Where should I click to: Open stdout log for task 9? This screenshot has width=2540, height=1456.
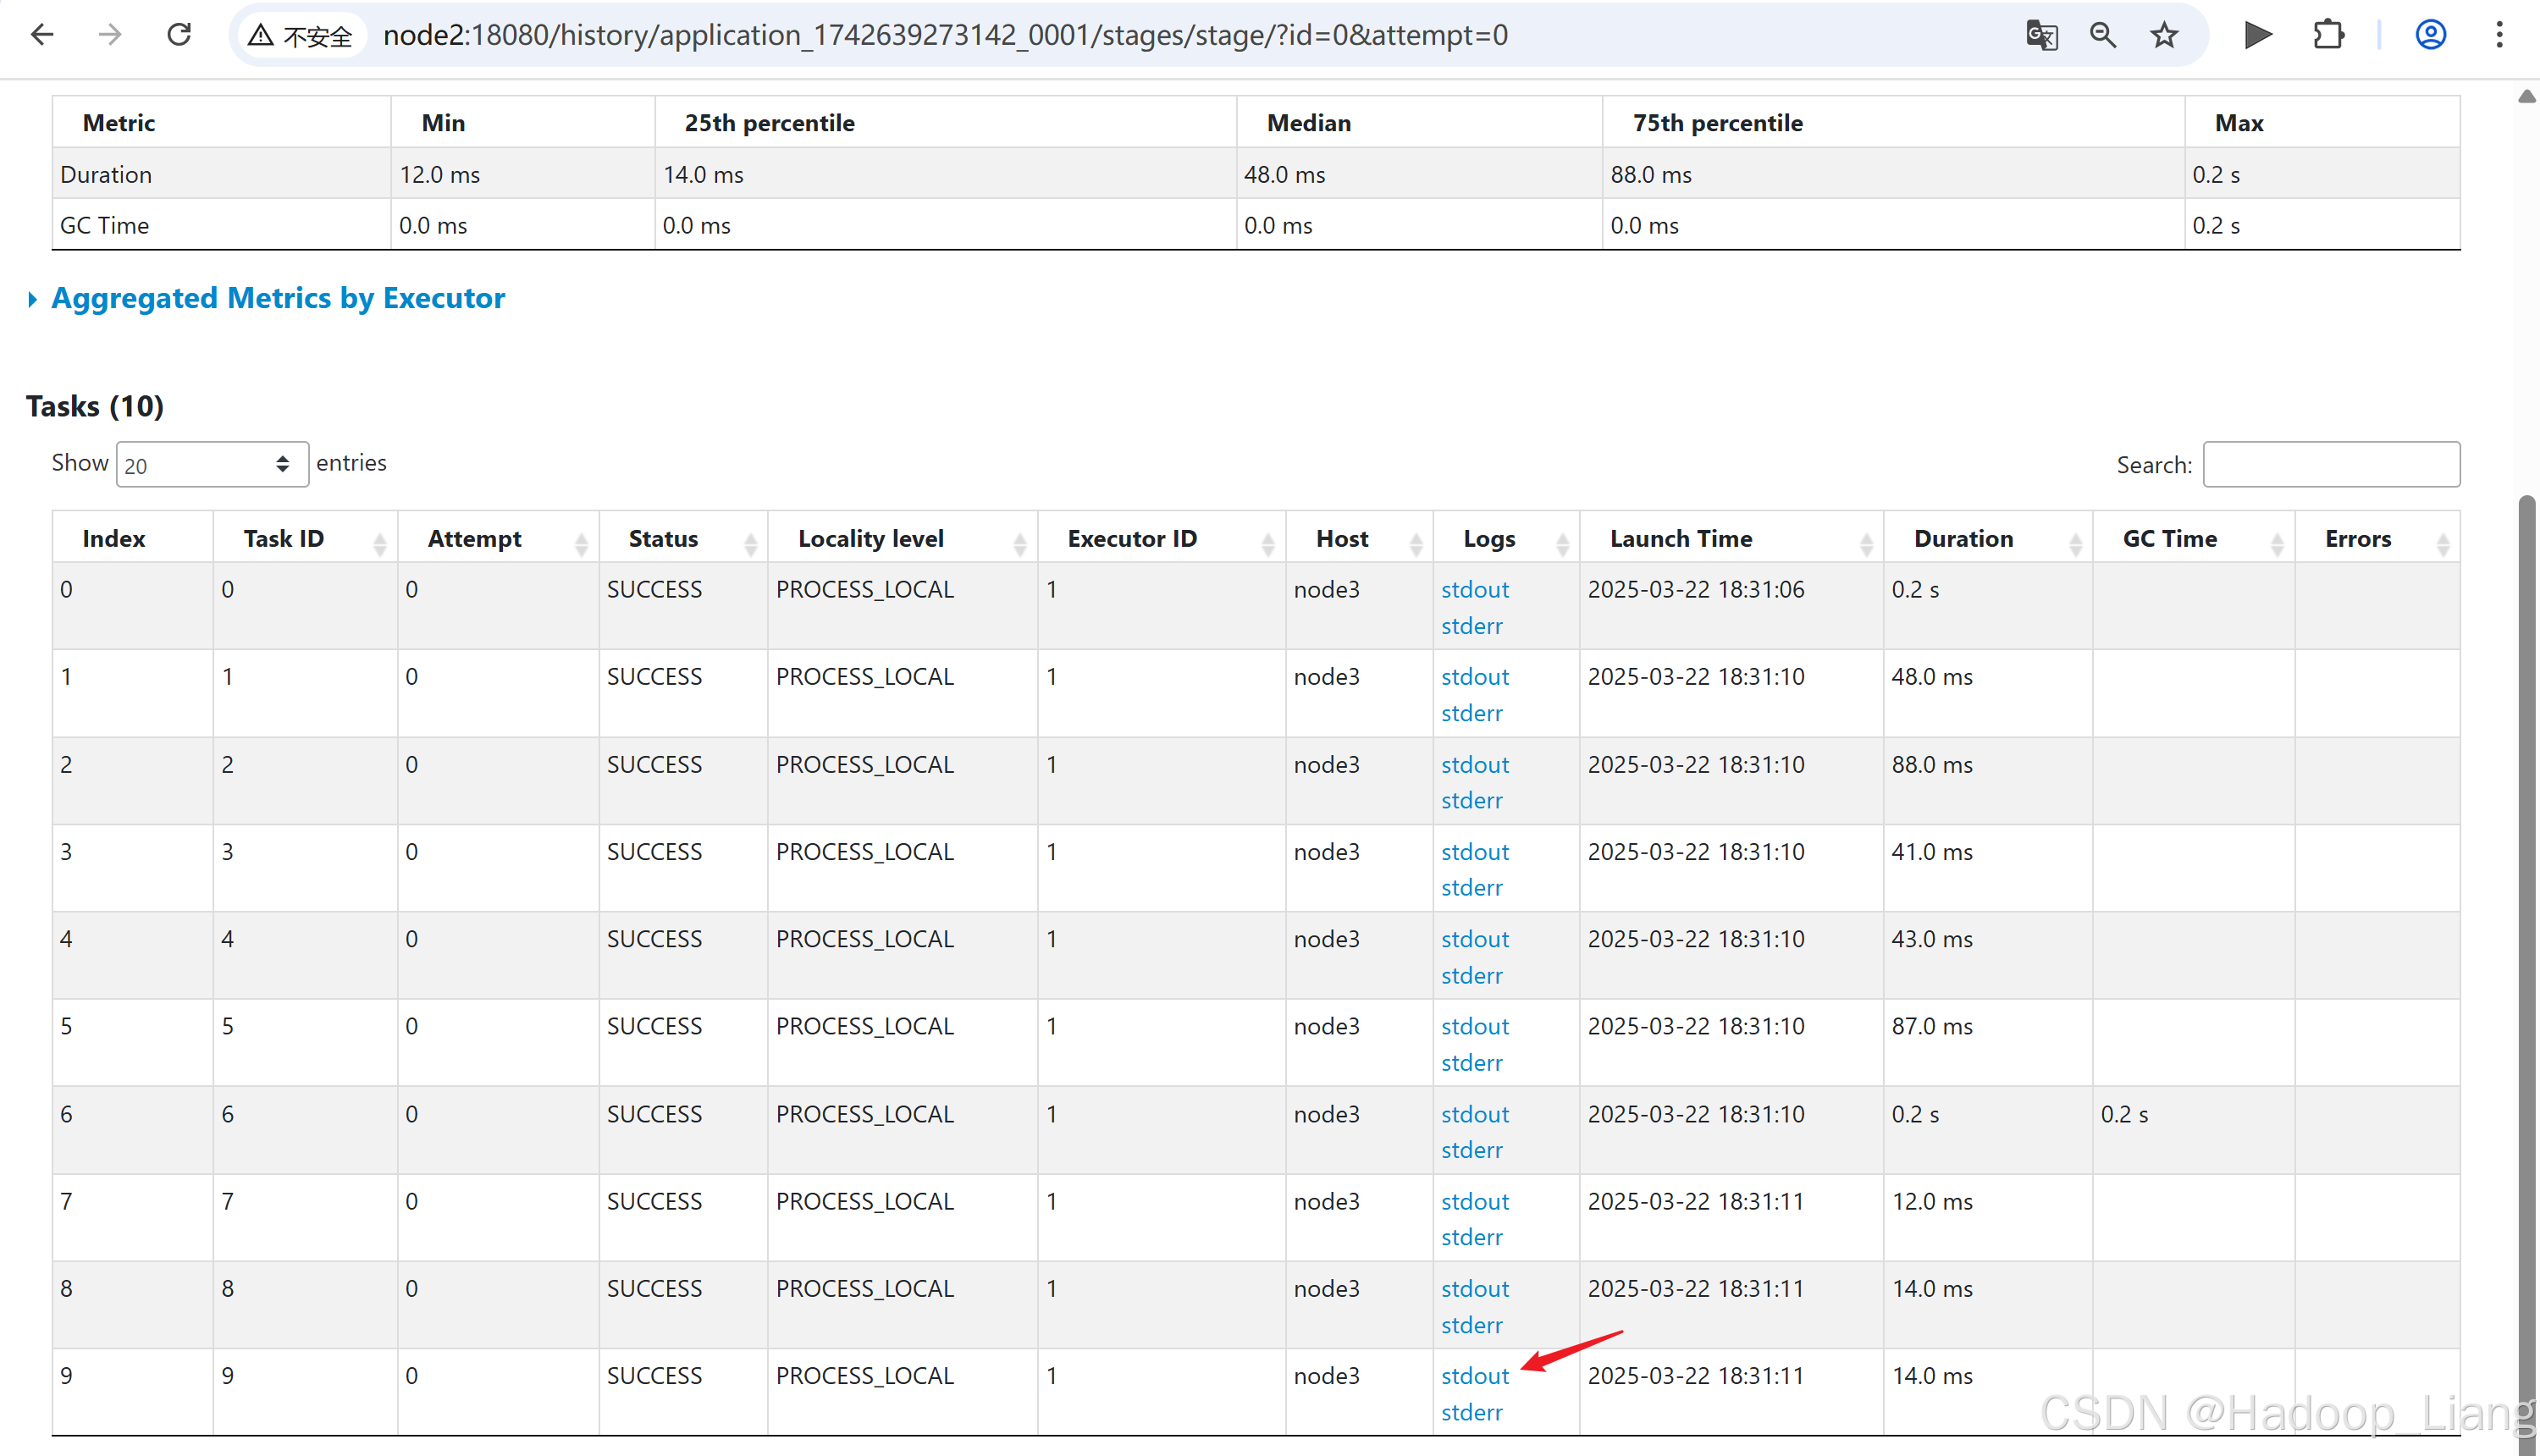point(1474,1376)
